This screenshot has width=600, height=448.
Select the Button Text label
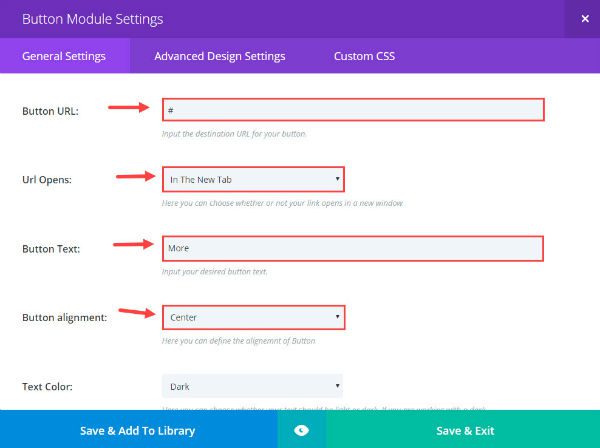(x=52, y=249)
